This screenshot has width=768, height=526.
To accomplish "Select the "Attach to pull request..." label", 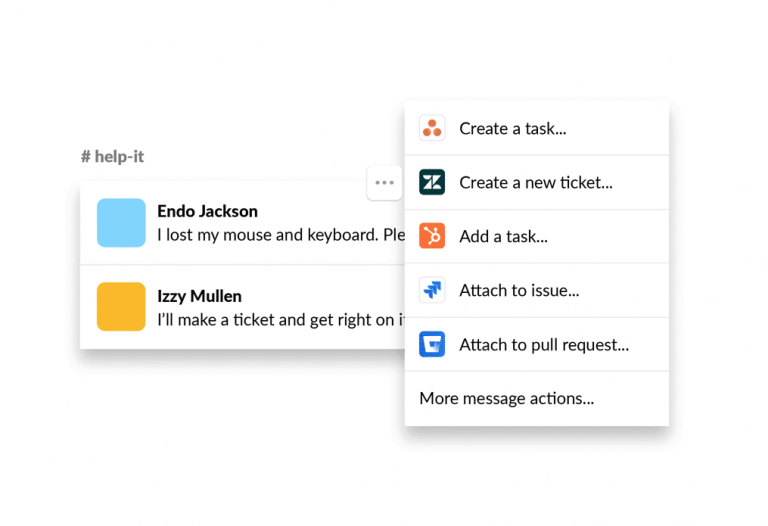I will [x=543, y=345].
